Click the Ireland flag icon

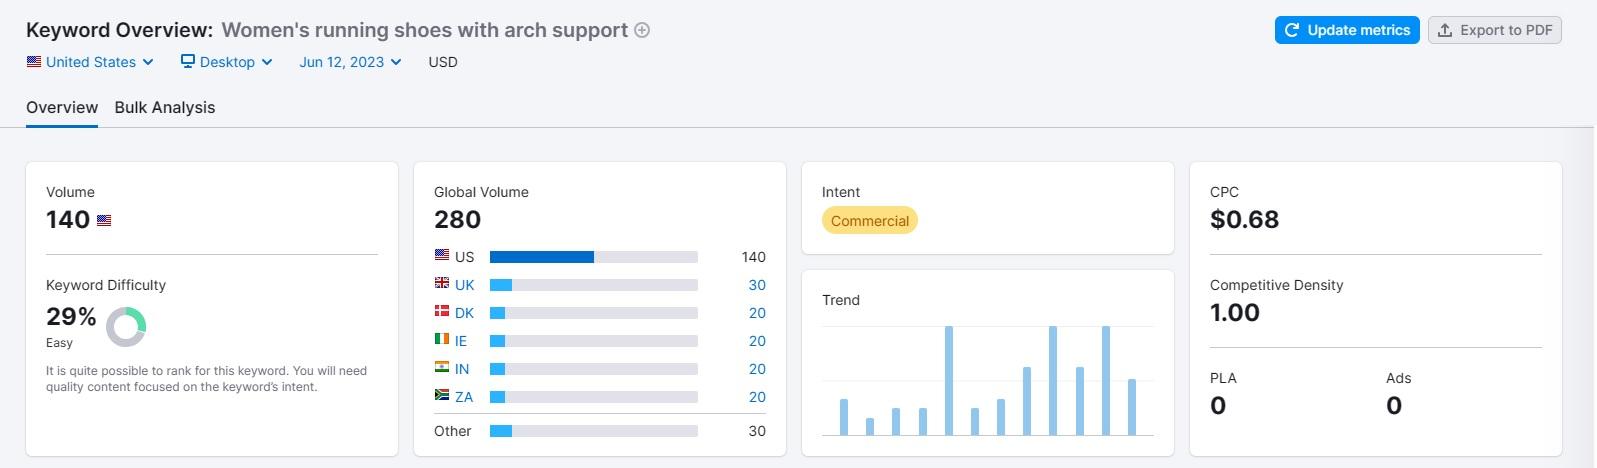[442, 340]
